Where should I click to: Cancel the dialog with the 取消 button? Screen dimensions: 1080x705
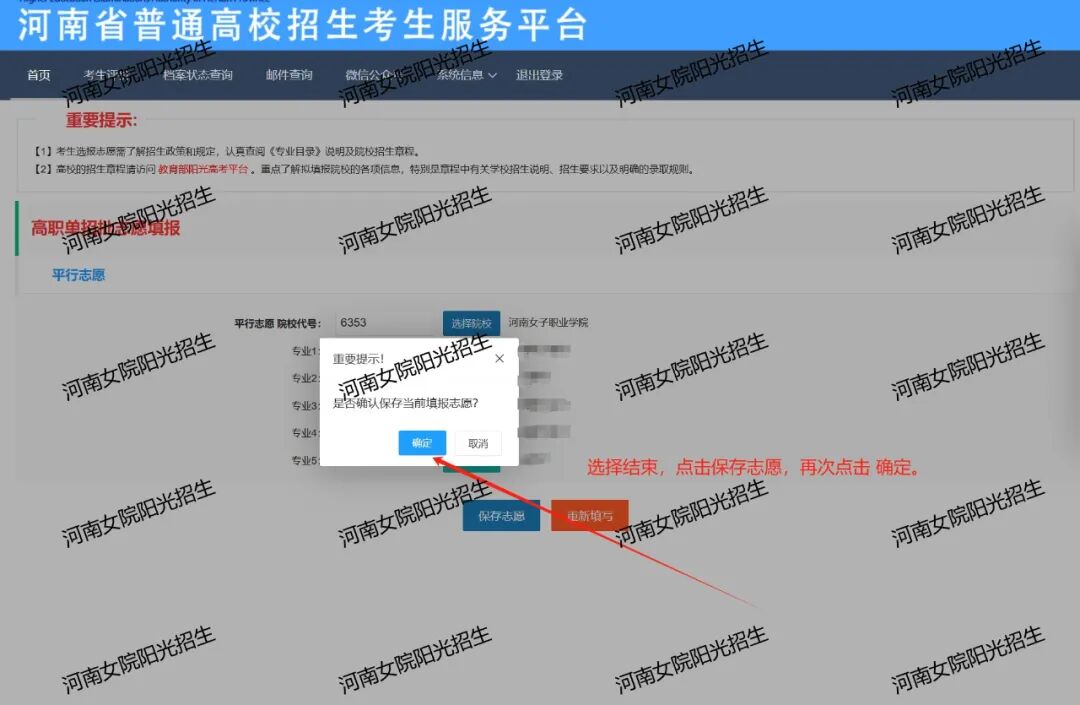pyautogui.click(x=478, y=443)
